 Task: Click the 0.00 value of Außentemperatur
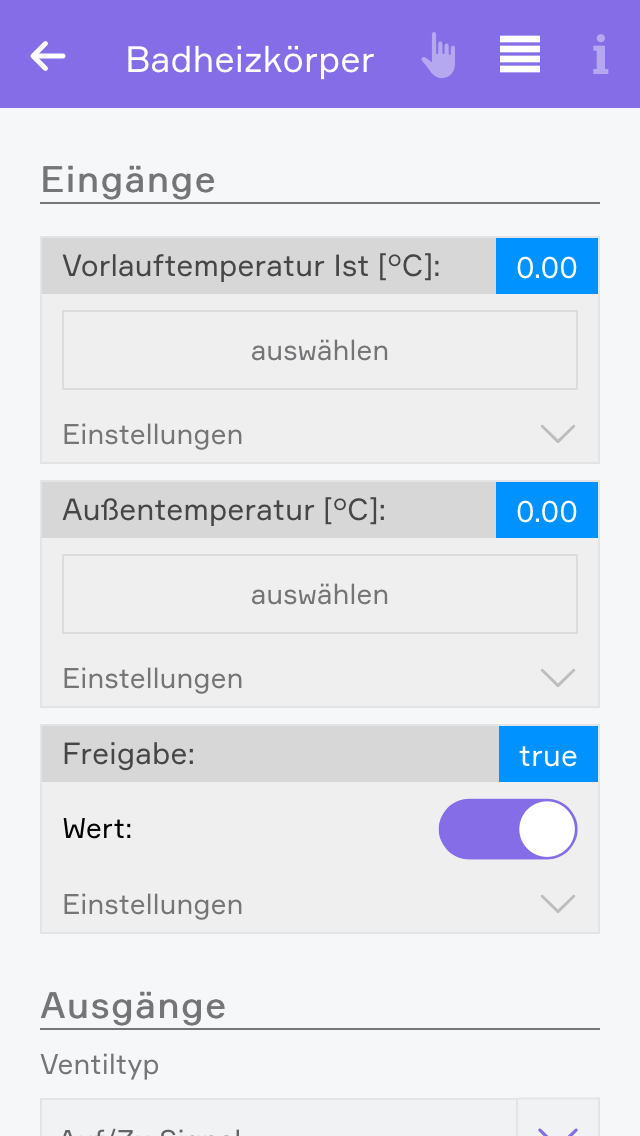(x=547, y=511)
